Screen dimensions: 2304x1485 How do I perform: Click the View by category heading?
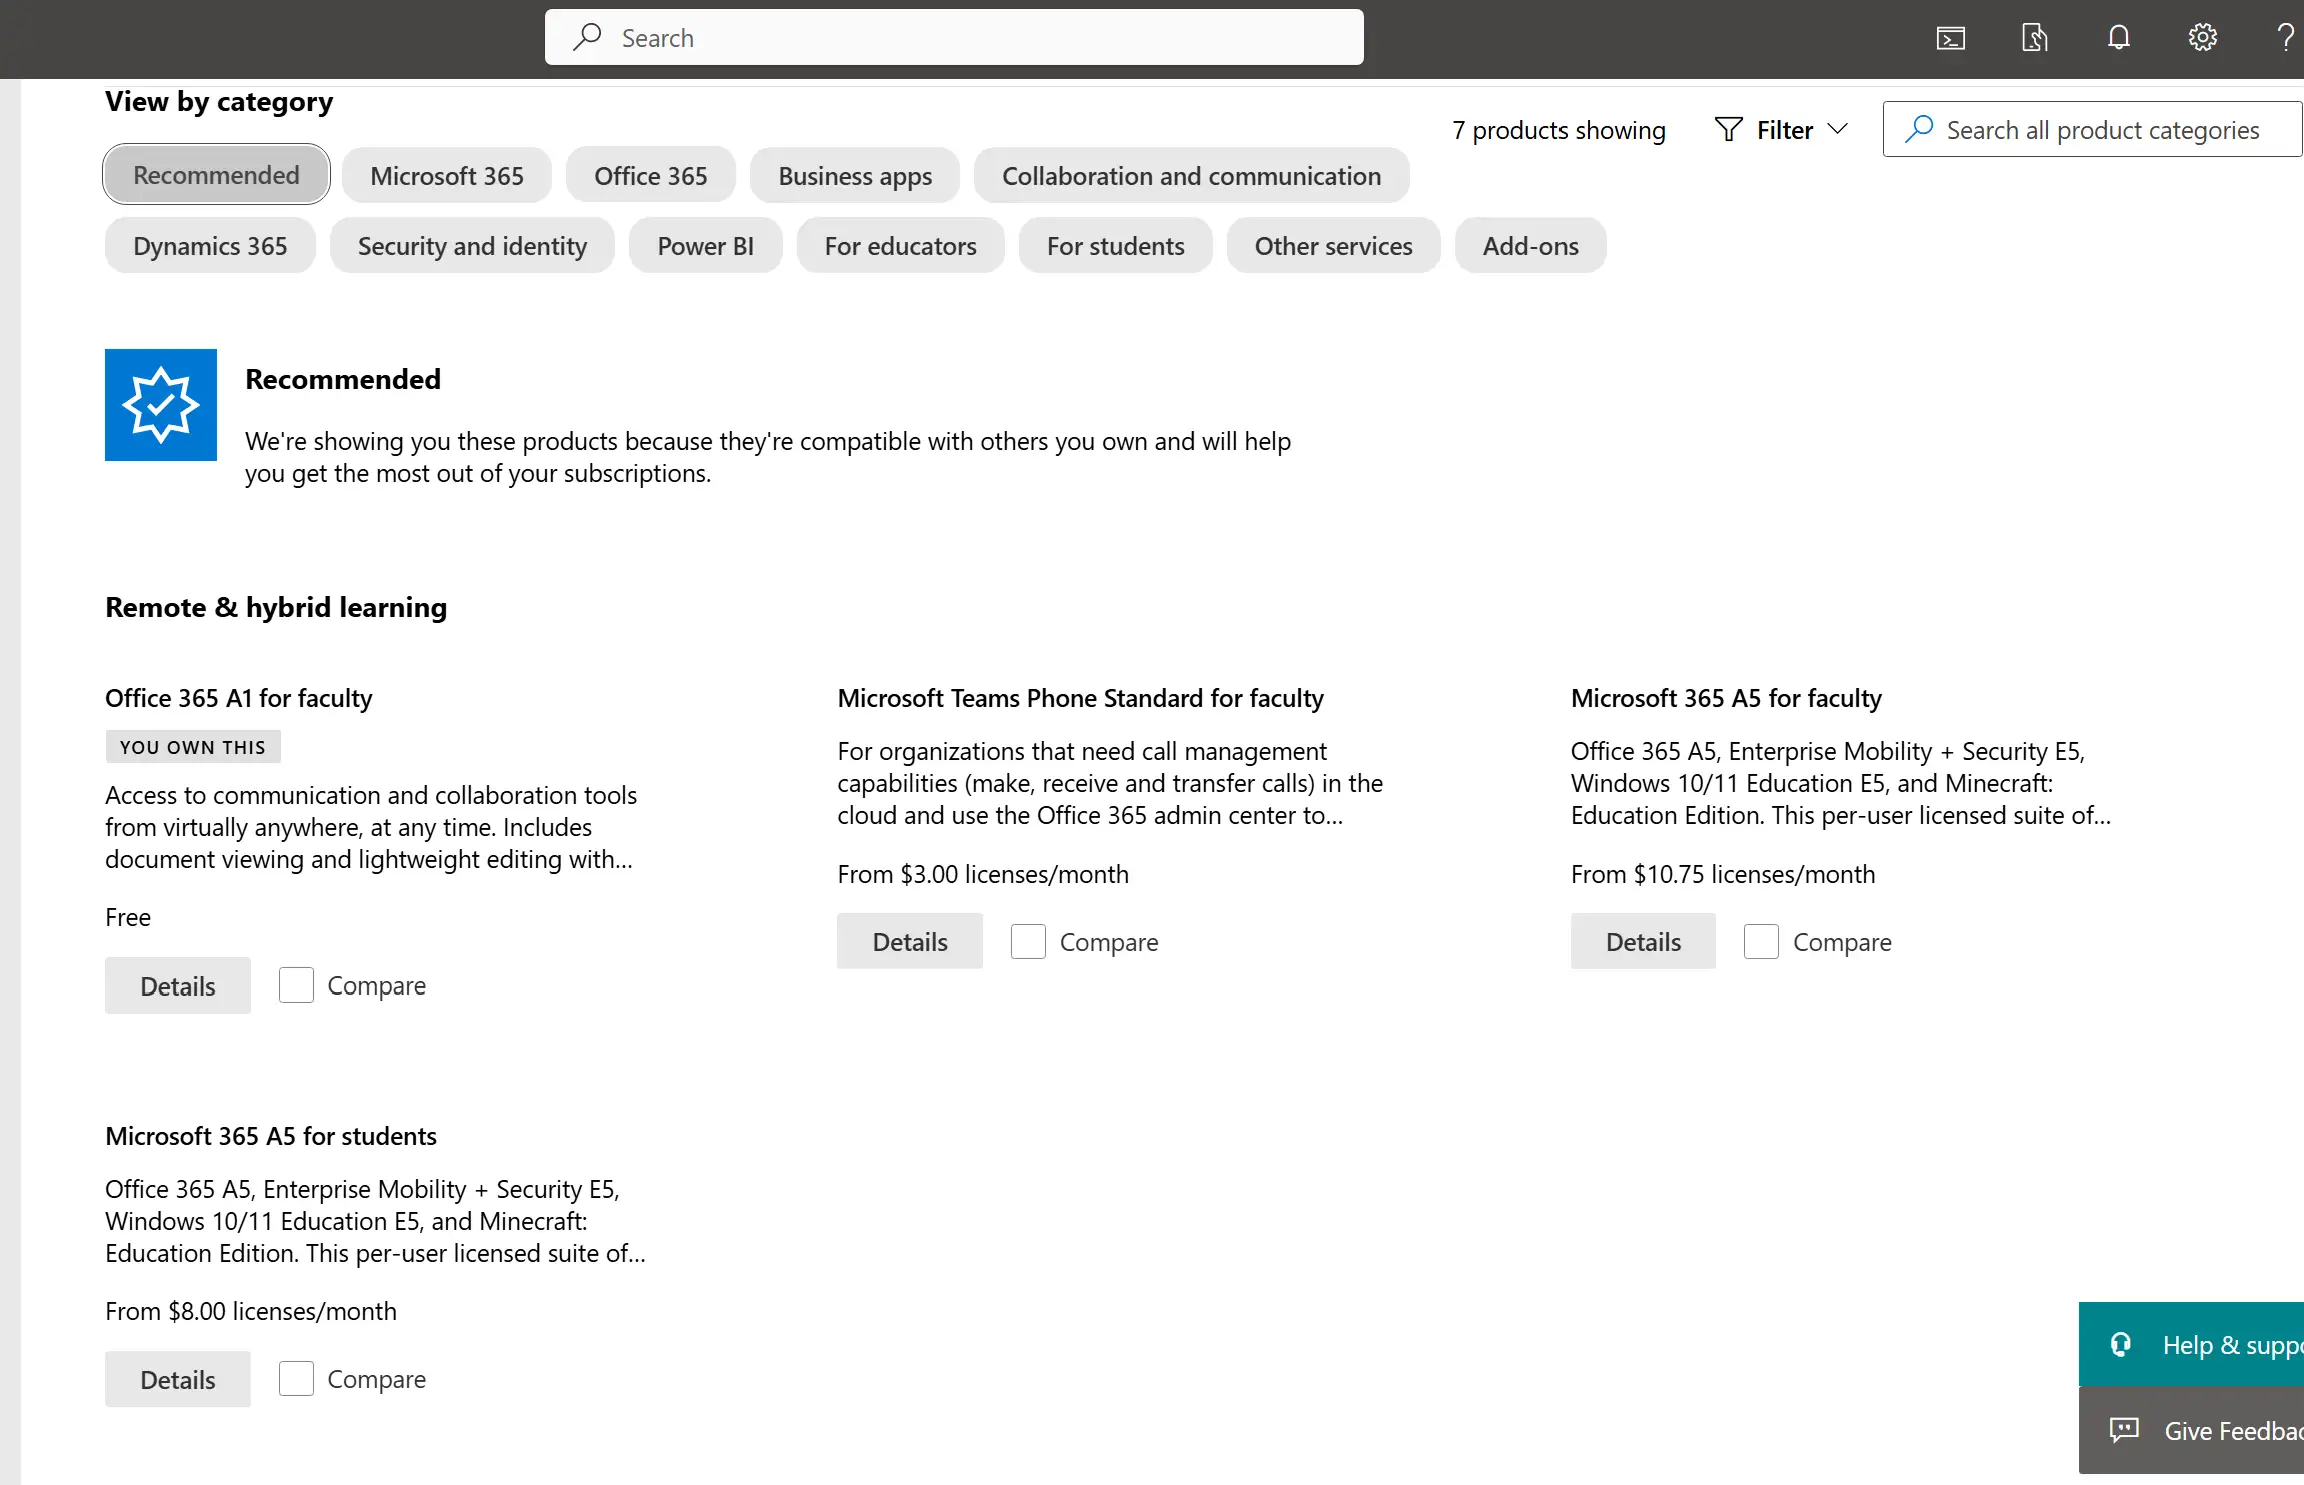tap(219, 101)
